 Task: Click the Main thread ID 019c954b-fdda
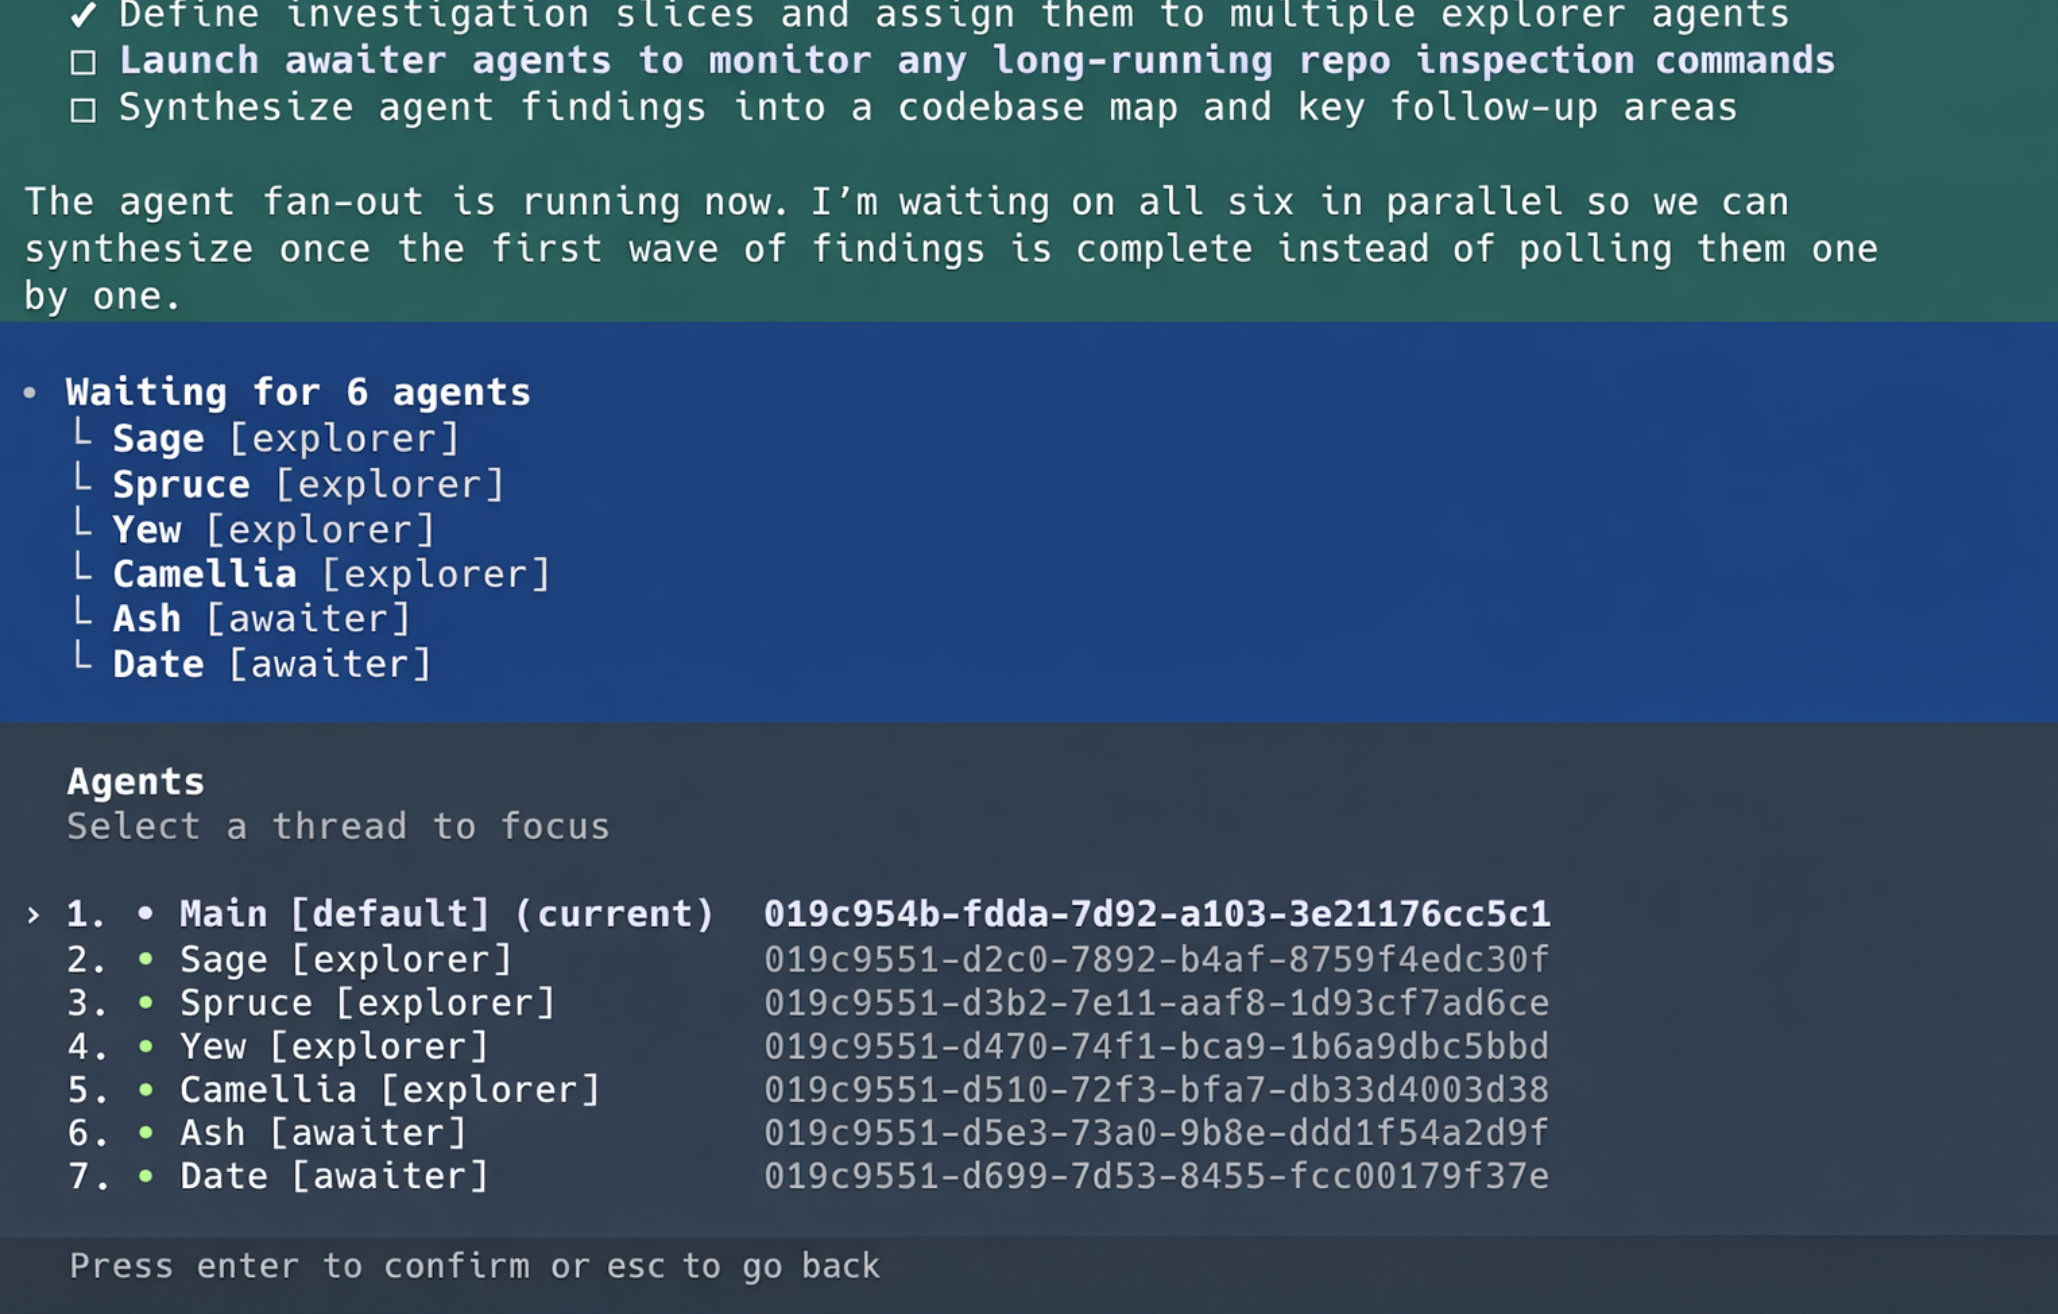tap(1156, 913)
